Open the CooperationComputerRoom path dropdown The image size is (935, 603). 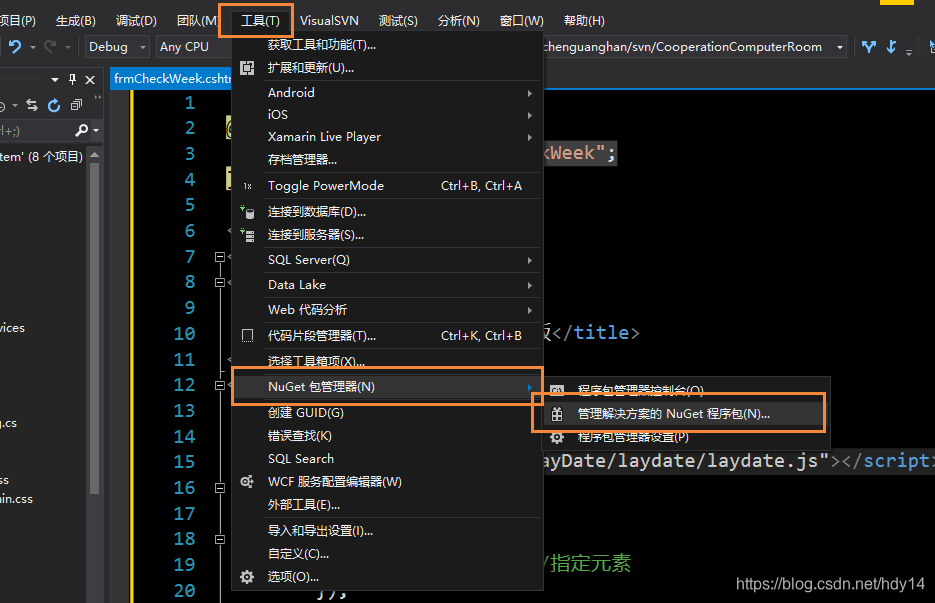pyautogui.click(x=840, y=47)
